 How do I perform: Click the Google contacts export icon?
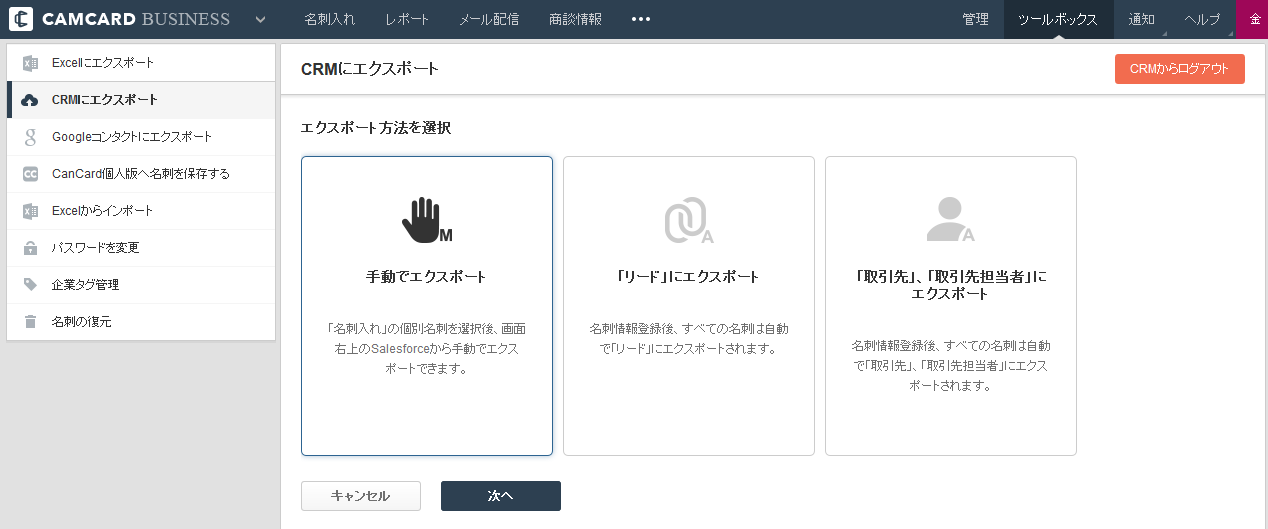30,137
